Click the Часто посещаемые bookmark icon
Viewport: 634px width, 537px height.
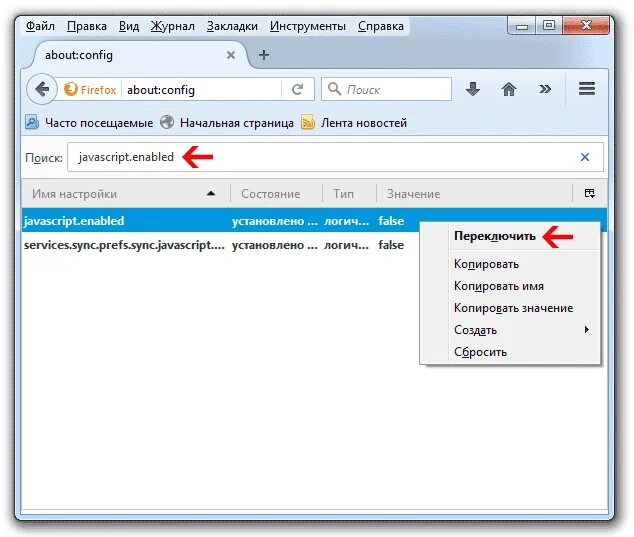[32, 122]
